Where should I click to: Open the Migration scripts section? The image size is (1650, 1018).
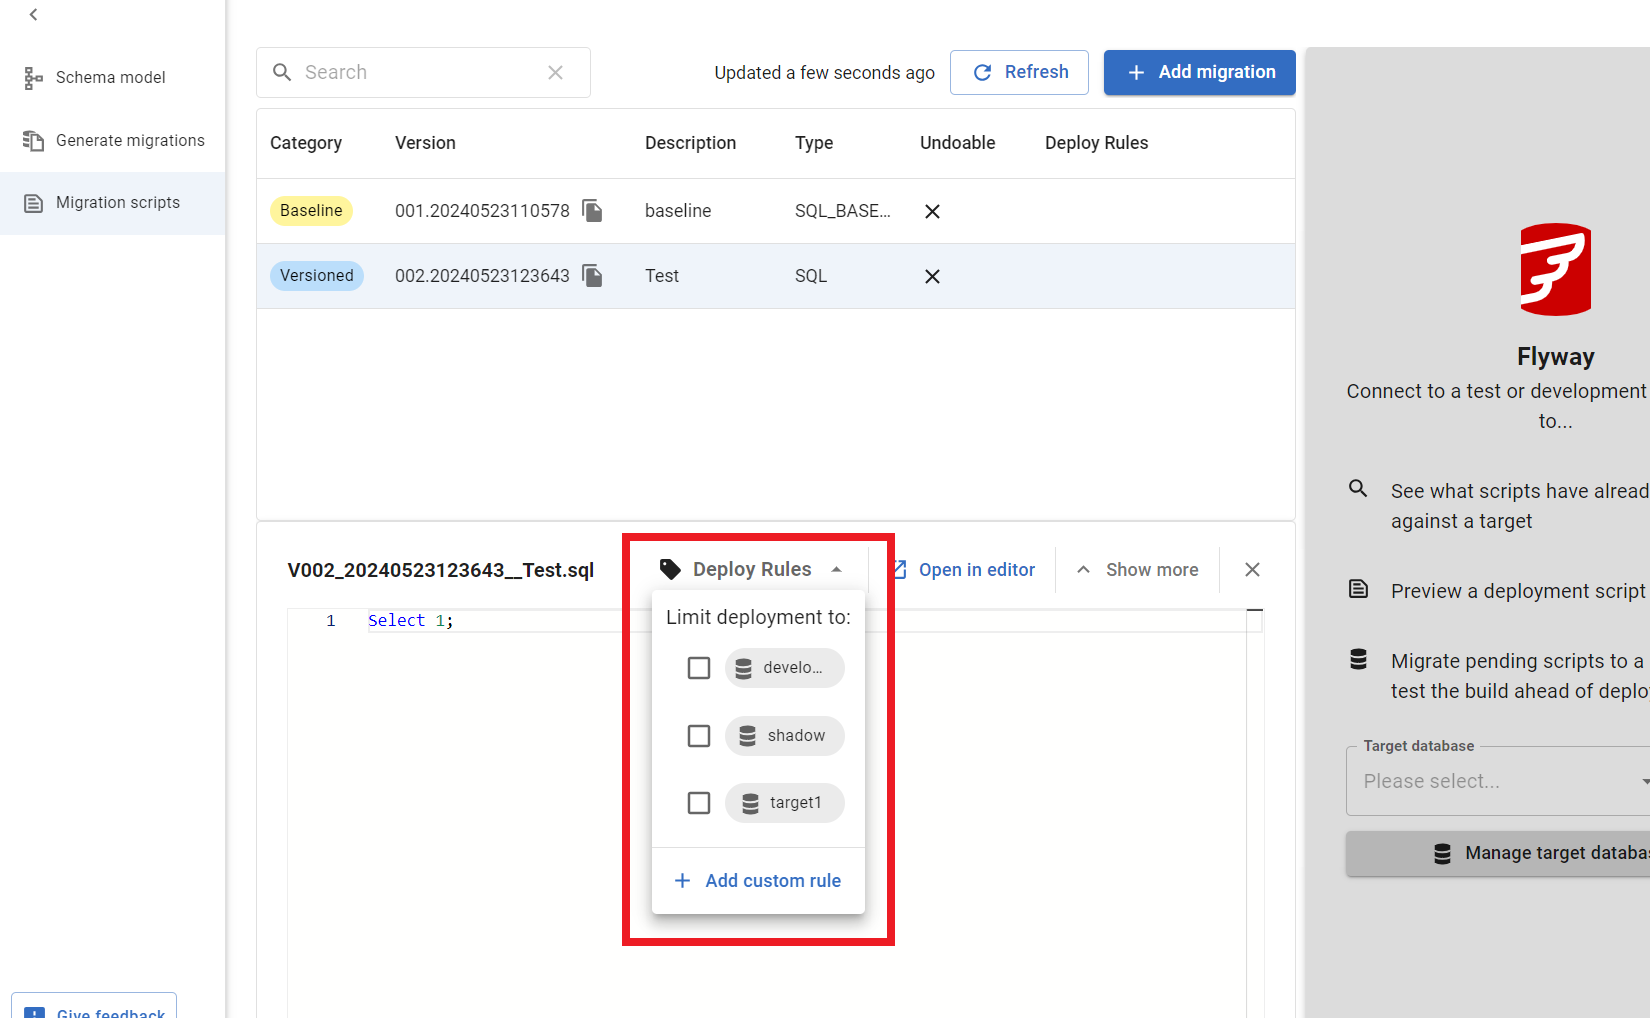pos(117,203)
